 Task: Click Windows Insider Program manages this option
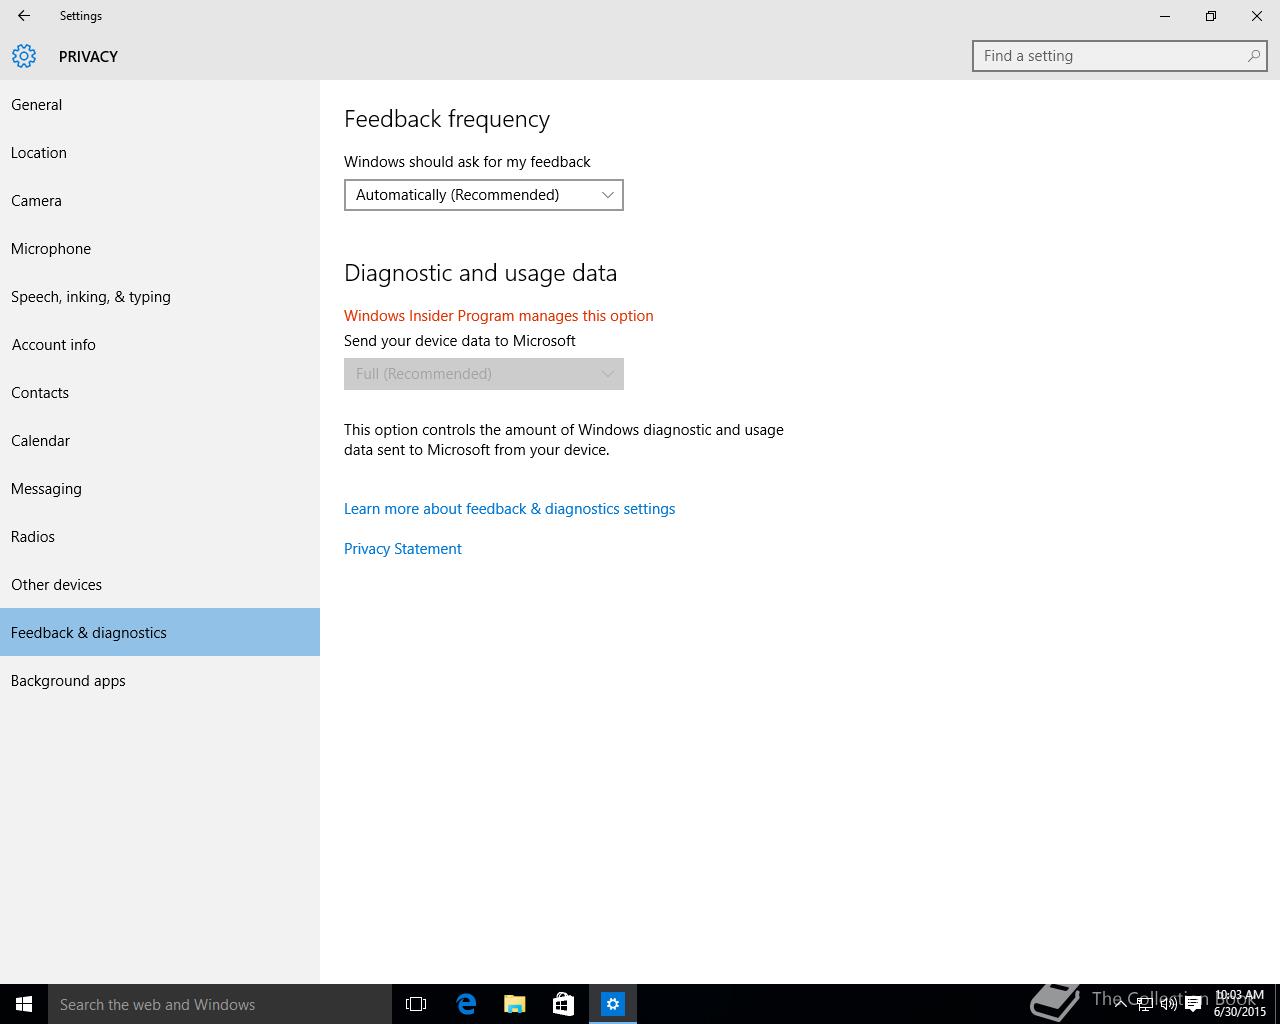pos(499,316)
